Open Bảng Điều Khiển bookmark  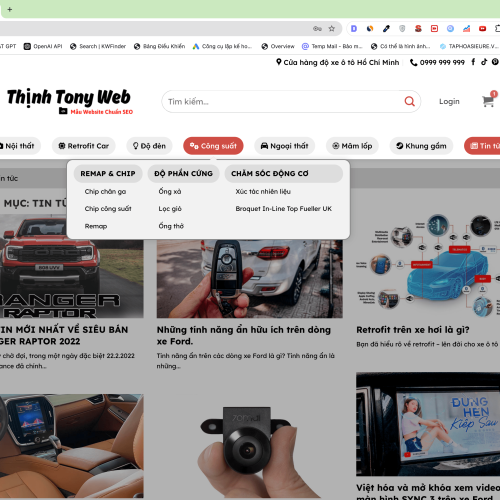pos(159,46)
